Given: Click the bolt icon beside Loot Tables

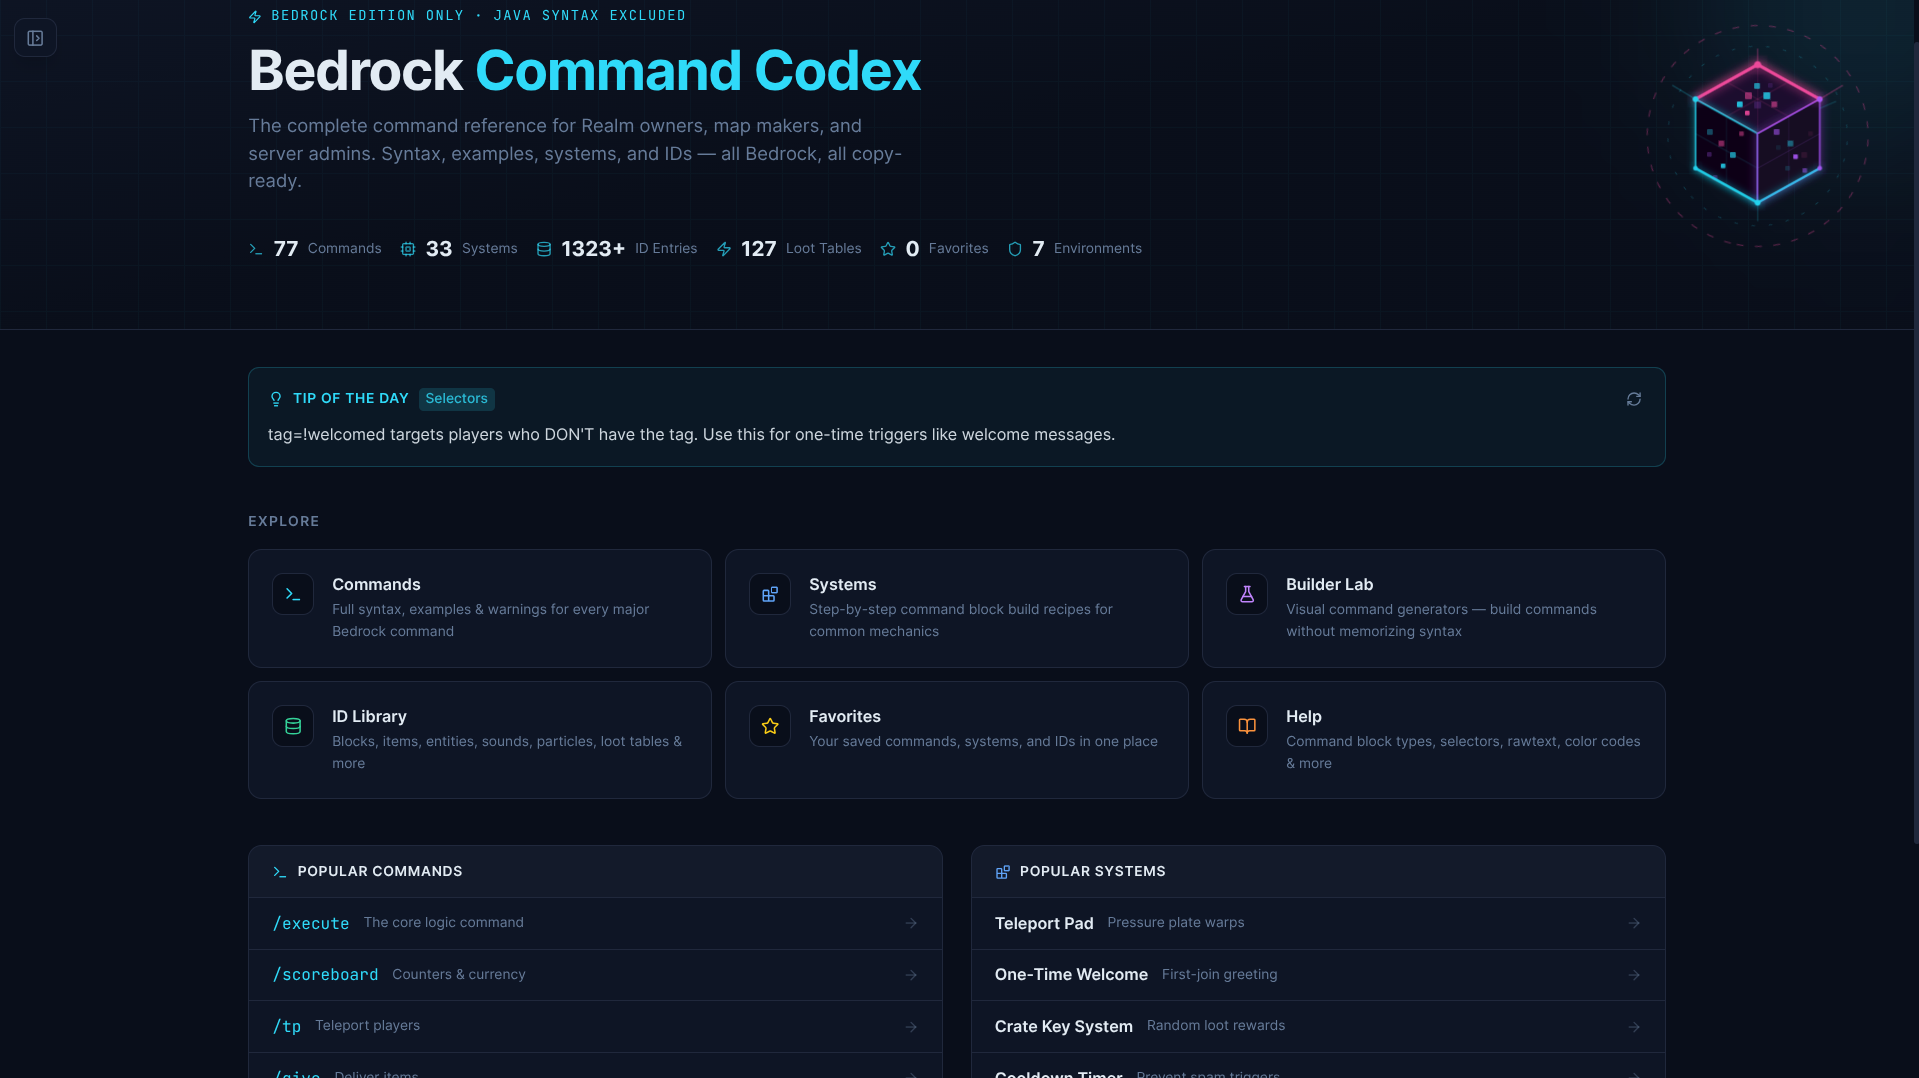Looking at the screenshot, I should click(724, 249).
